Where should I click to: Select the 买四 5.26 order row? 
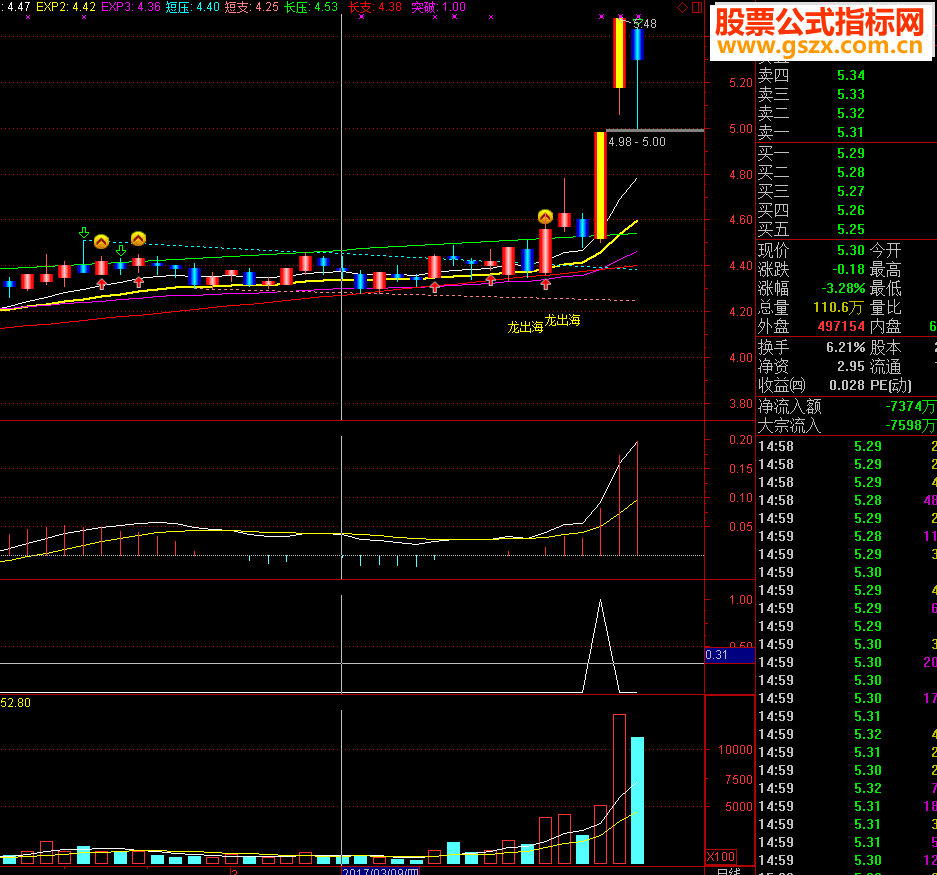846,210
